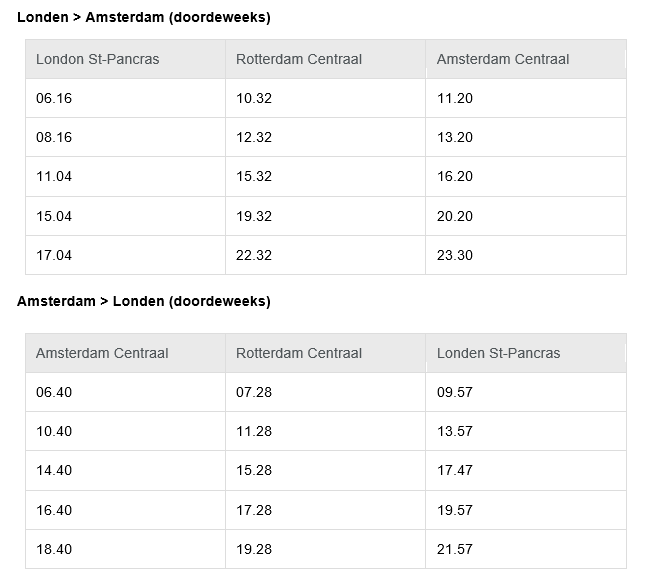
Task: Click the Amsterdam Centraal header in first table
Action: pyautogui.click(x=526, y=59)
